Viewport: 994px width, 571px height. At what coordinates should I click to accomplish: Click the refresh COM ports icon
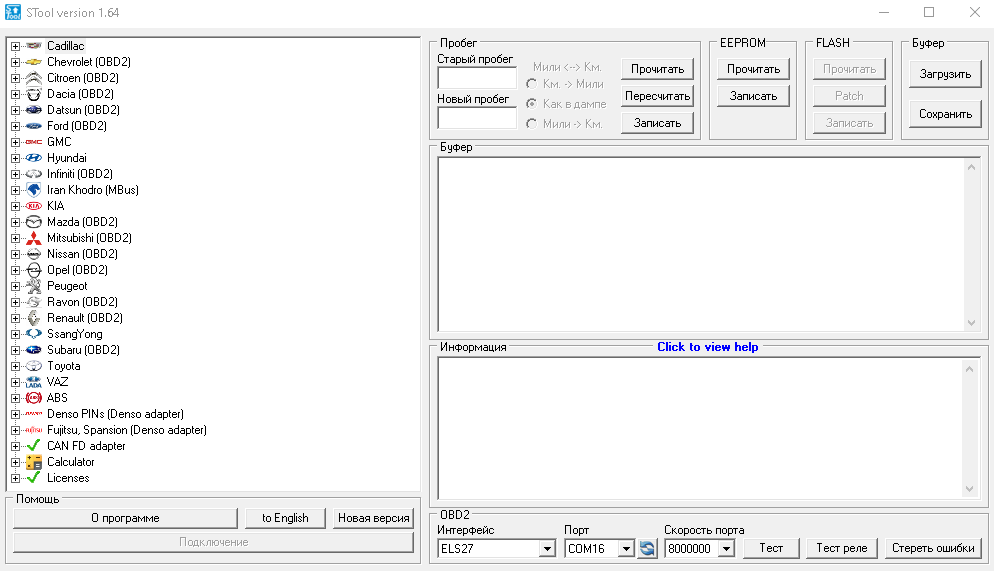648,548
